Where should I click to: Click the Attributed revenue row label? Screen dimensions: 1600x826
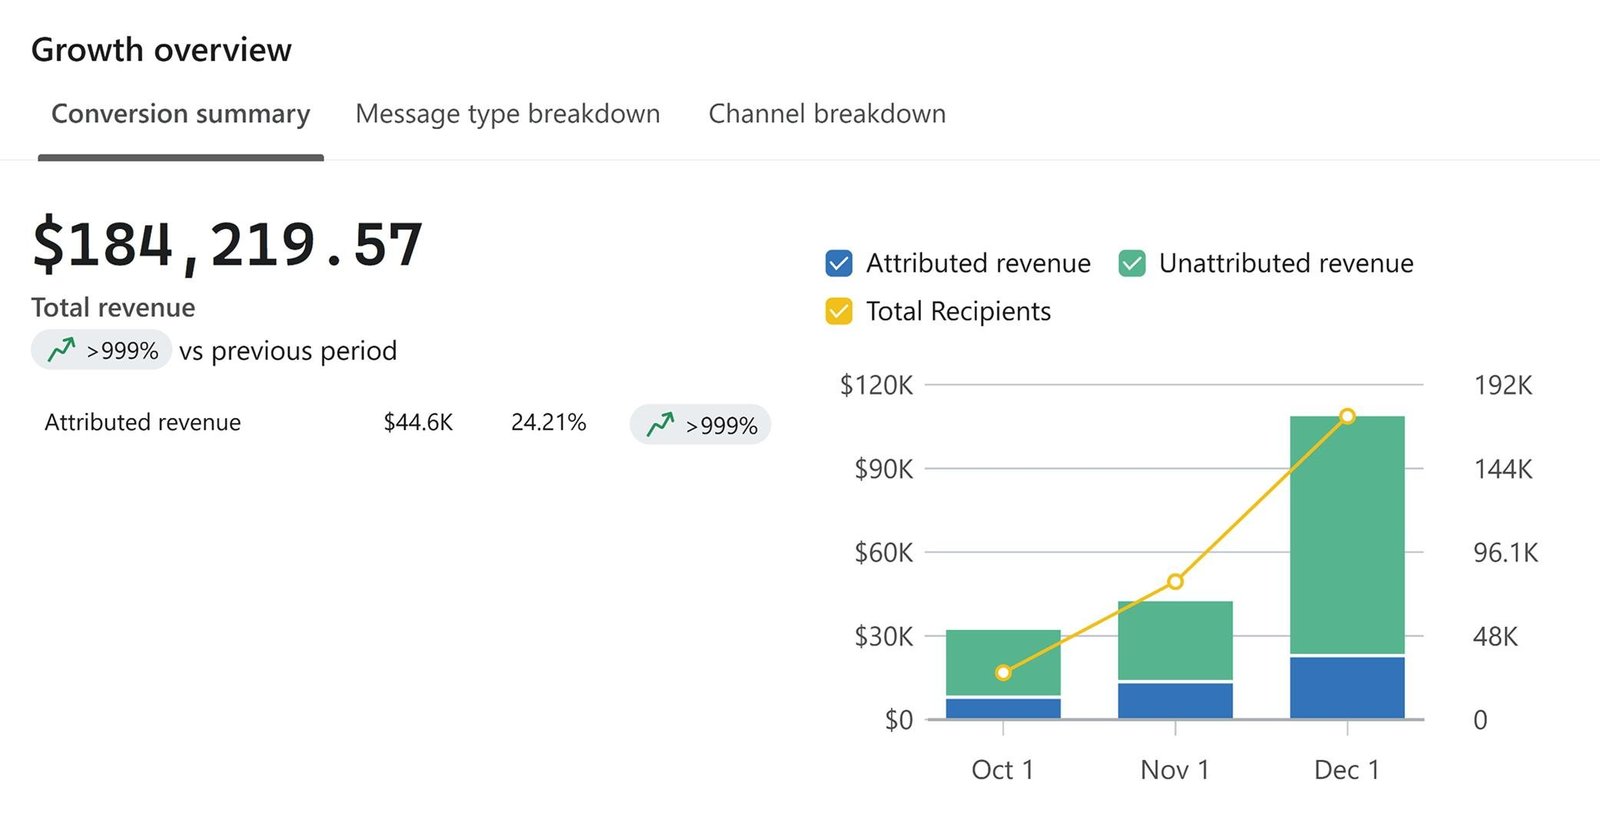[x=142, y=423]
